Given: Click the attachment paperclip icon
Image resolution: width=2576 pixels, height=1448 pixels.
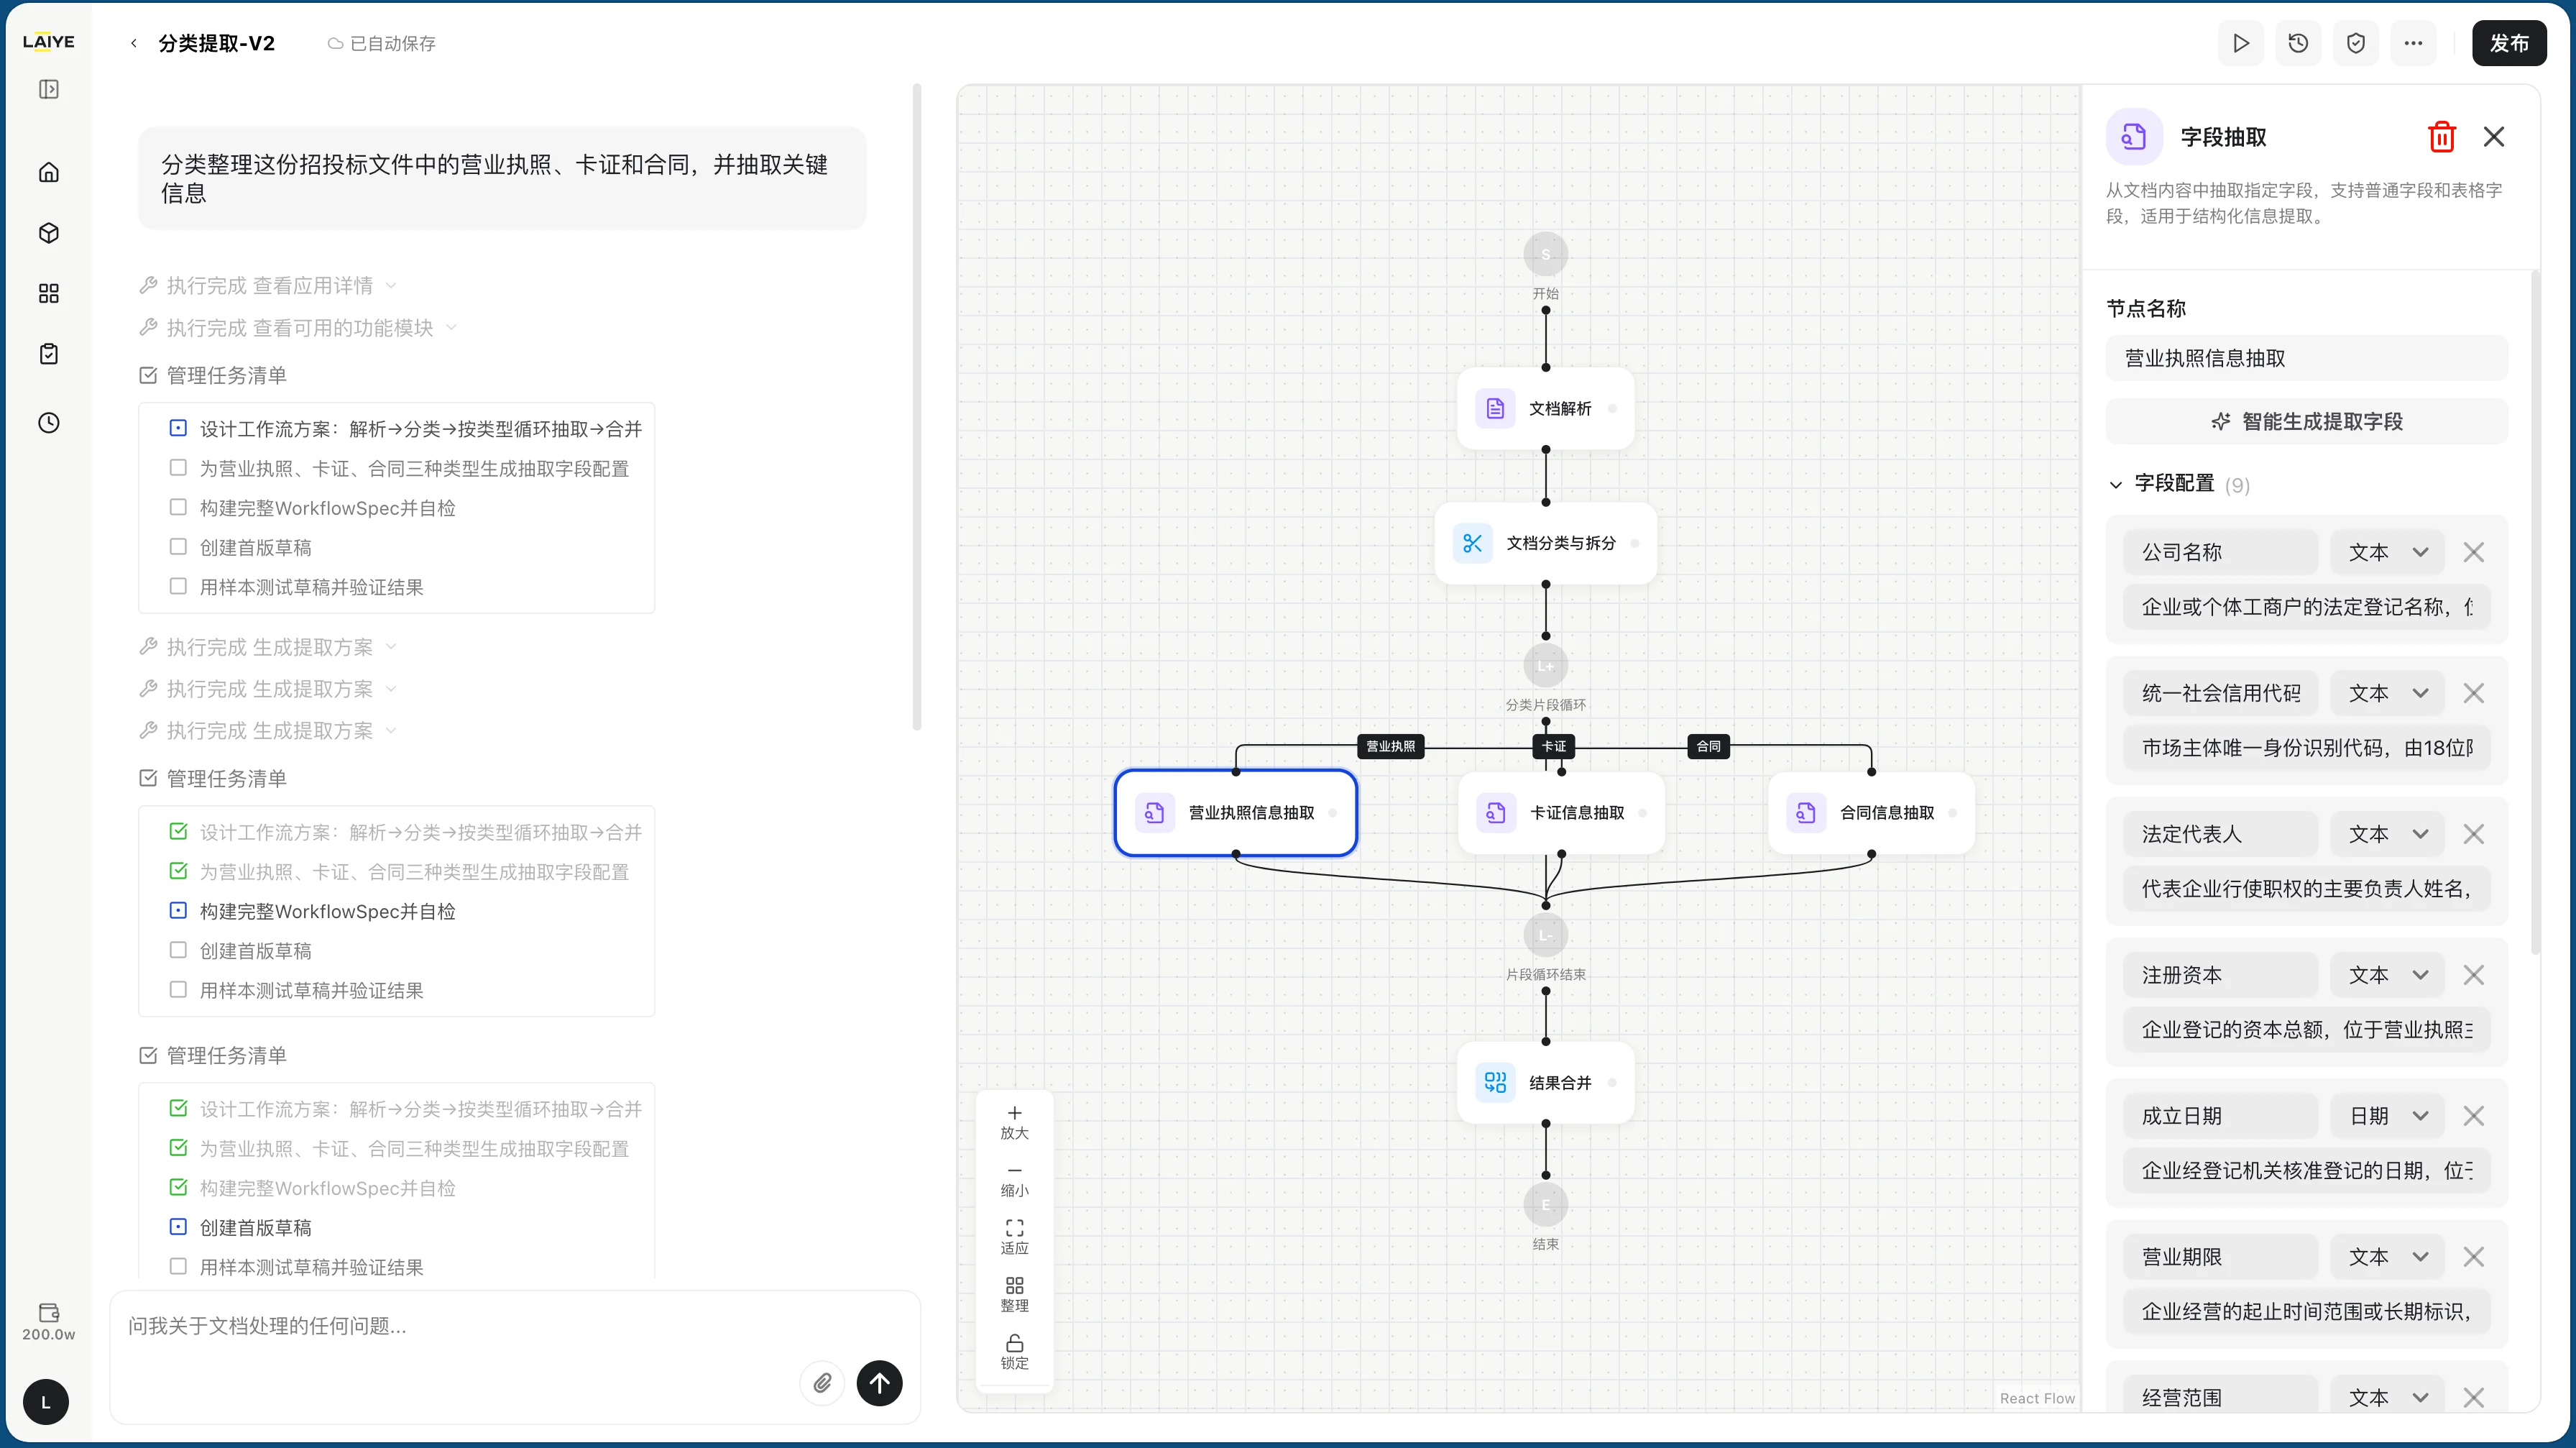Looking at the screenshot, I should pos(822,1383).
